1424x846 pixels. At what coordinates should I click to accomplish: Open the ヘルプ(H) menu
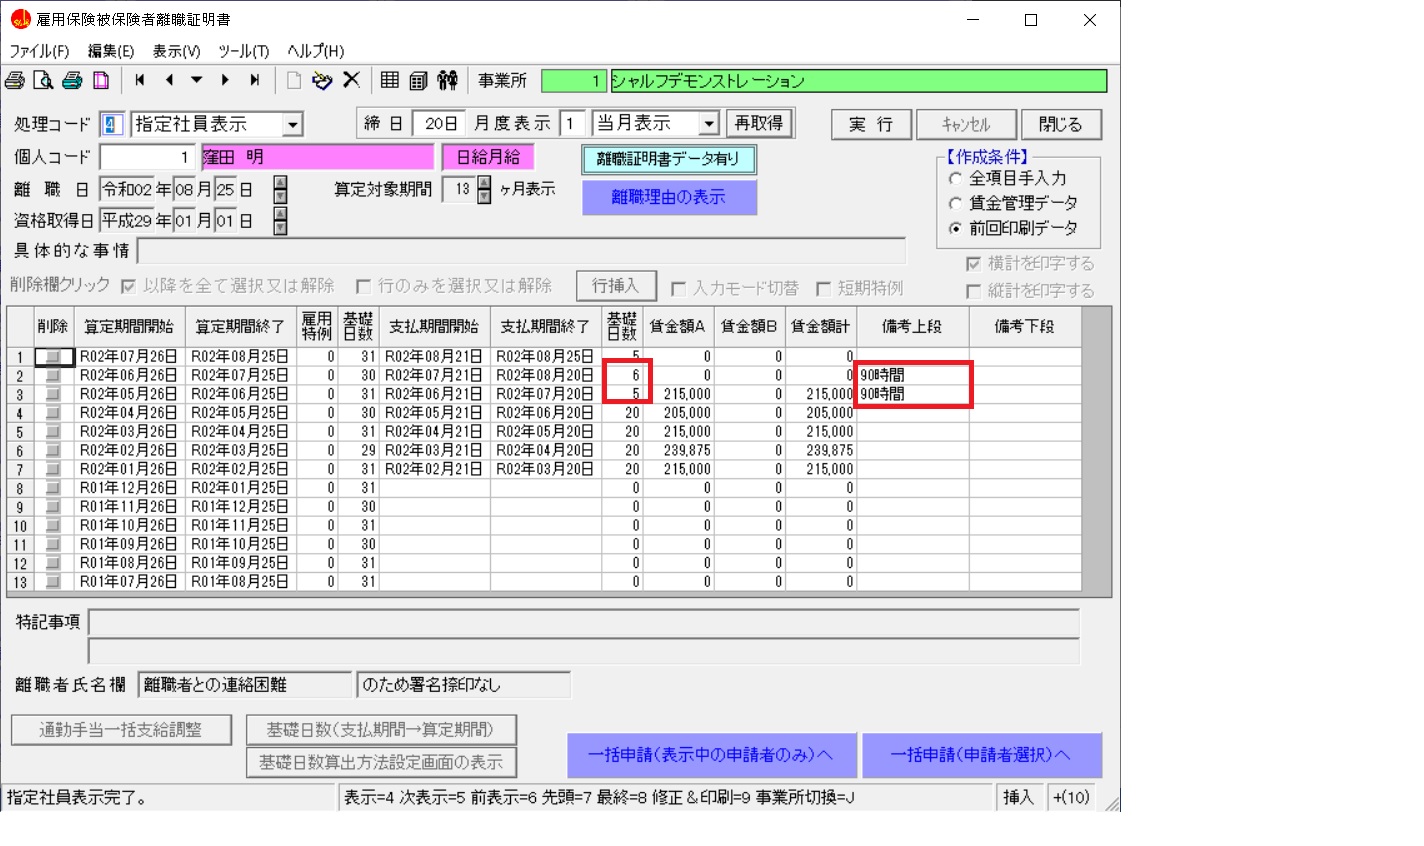(315, 51)
